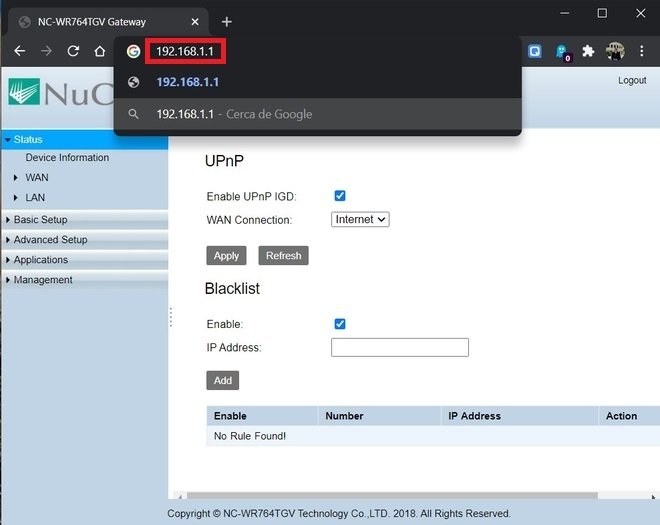Reload the page with the refresh icon
Viewport: 660px width, 525px height.
pos(73,51)
